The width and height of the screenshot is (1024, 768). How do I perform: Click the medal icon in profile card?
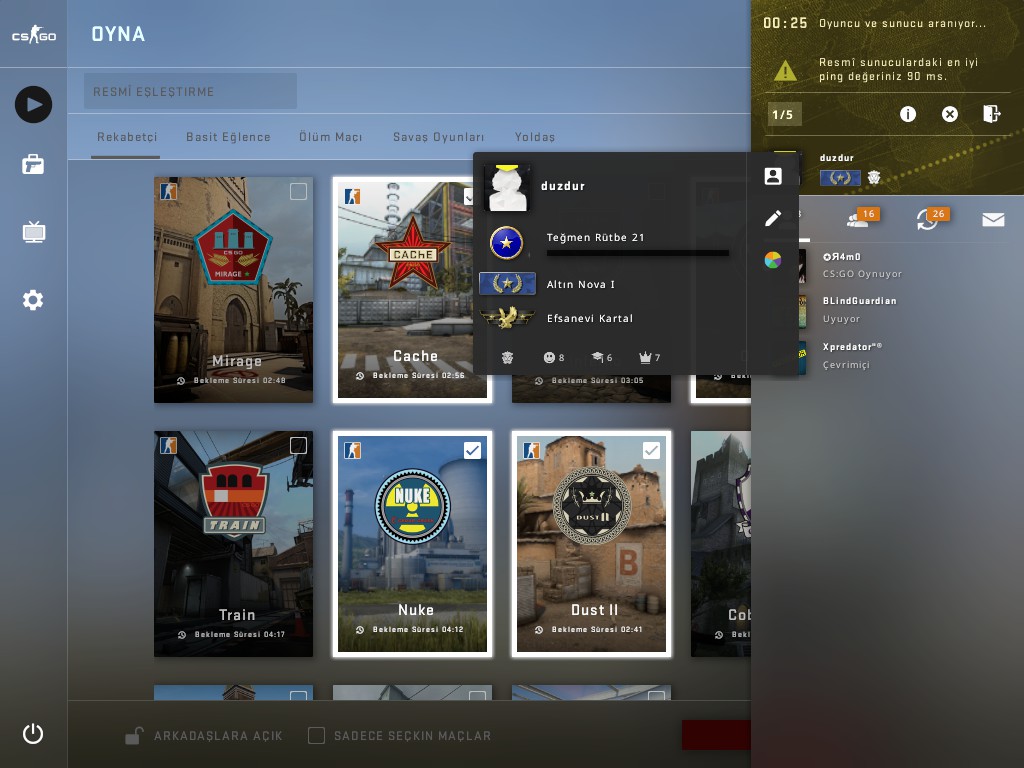(507, 357)
